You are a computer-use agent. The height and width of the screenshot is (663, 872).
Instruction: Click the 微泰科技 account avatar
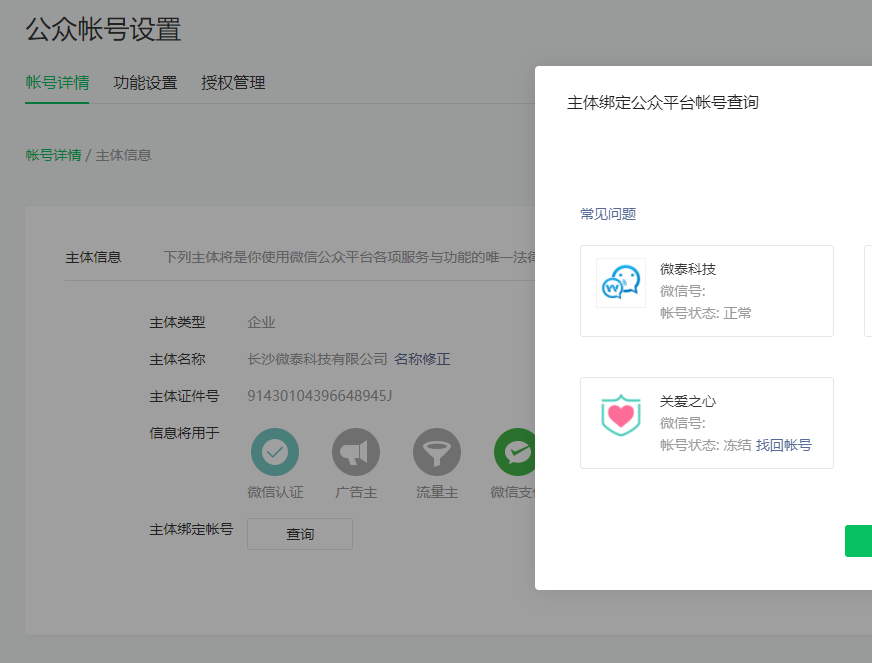click(621, 283)
